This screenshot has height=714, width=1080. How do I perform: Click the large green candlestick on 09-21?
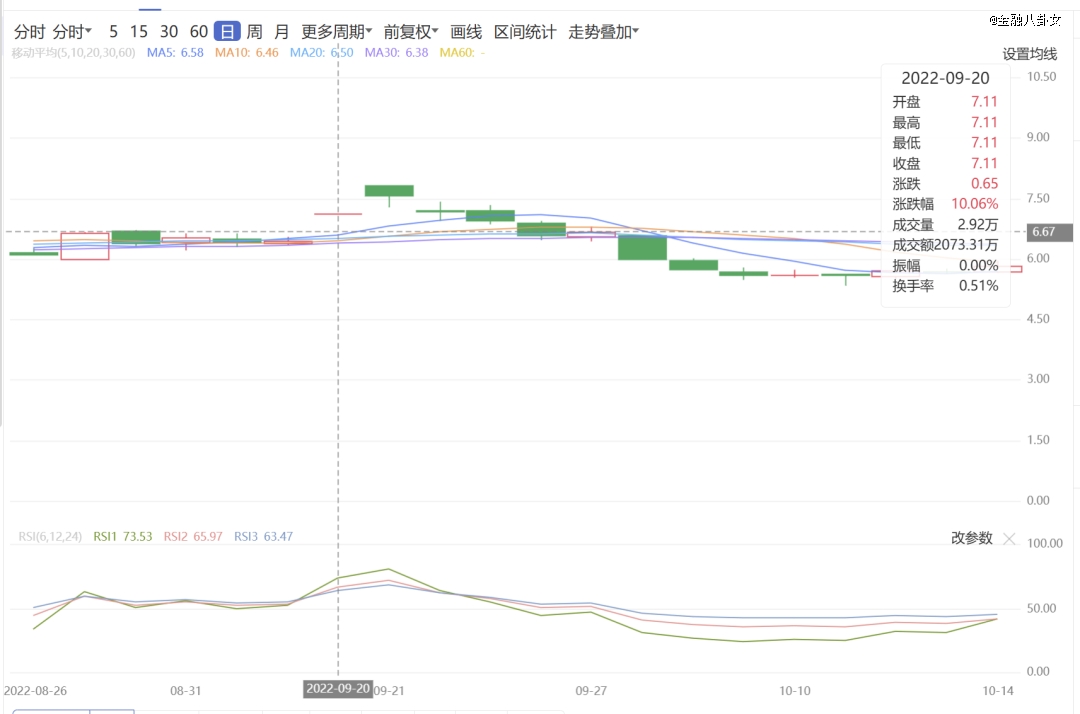tap(389, 190)
